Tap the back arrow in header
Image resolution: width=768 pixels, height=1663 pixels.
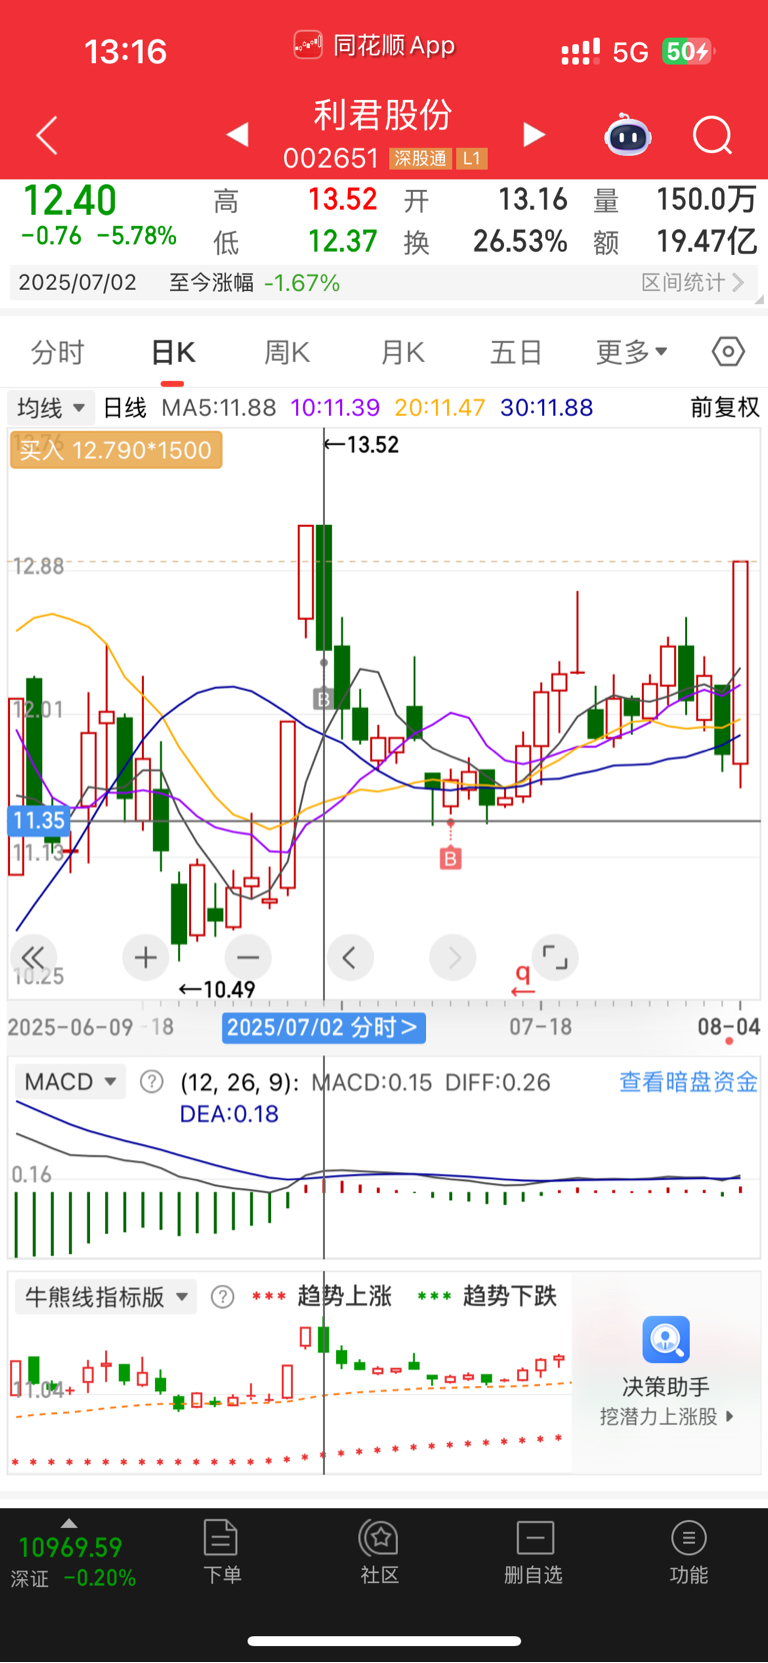[x=46, y=135]
